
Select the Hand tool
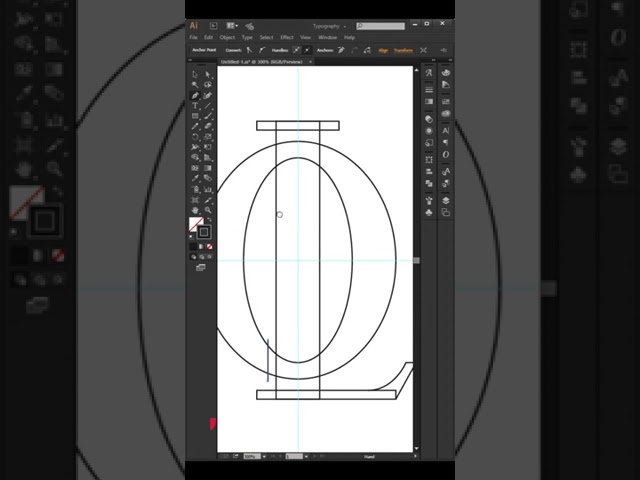195,210
